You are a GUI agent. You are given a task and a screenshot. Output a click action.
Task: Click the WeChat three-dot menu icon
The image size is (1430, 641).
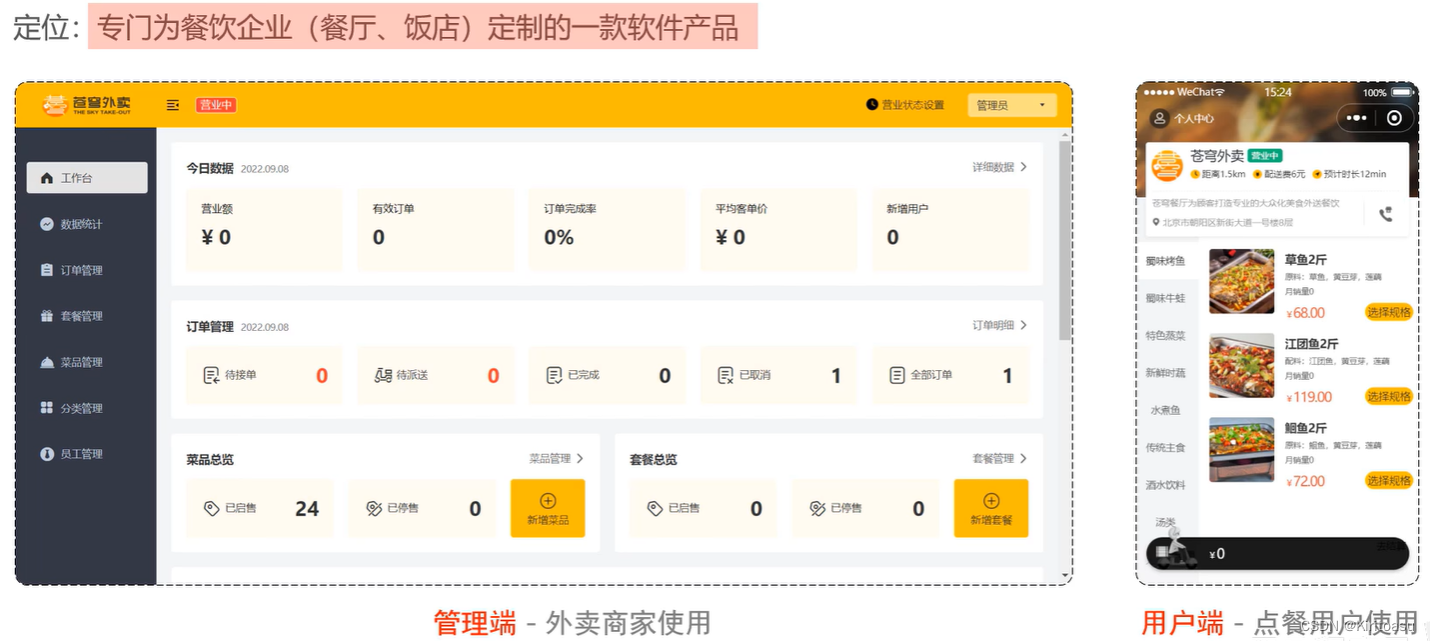point(1356,118)
